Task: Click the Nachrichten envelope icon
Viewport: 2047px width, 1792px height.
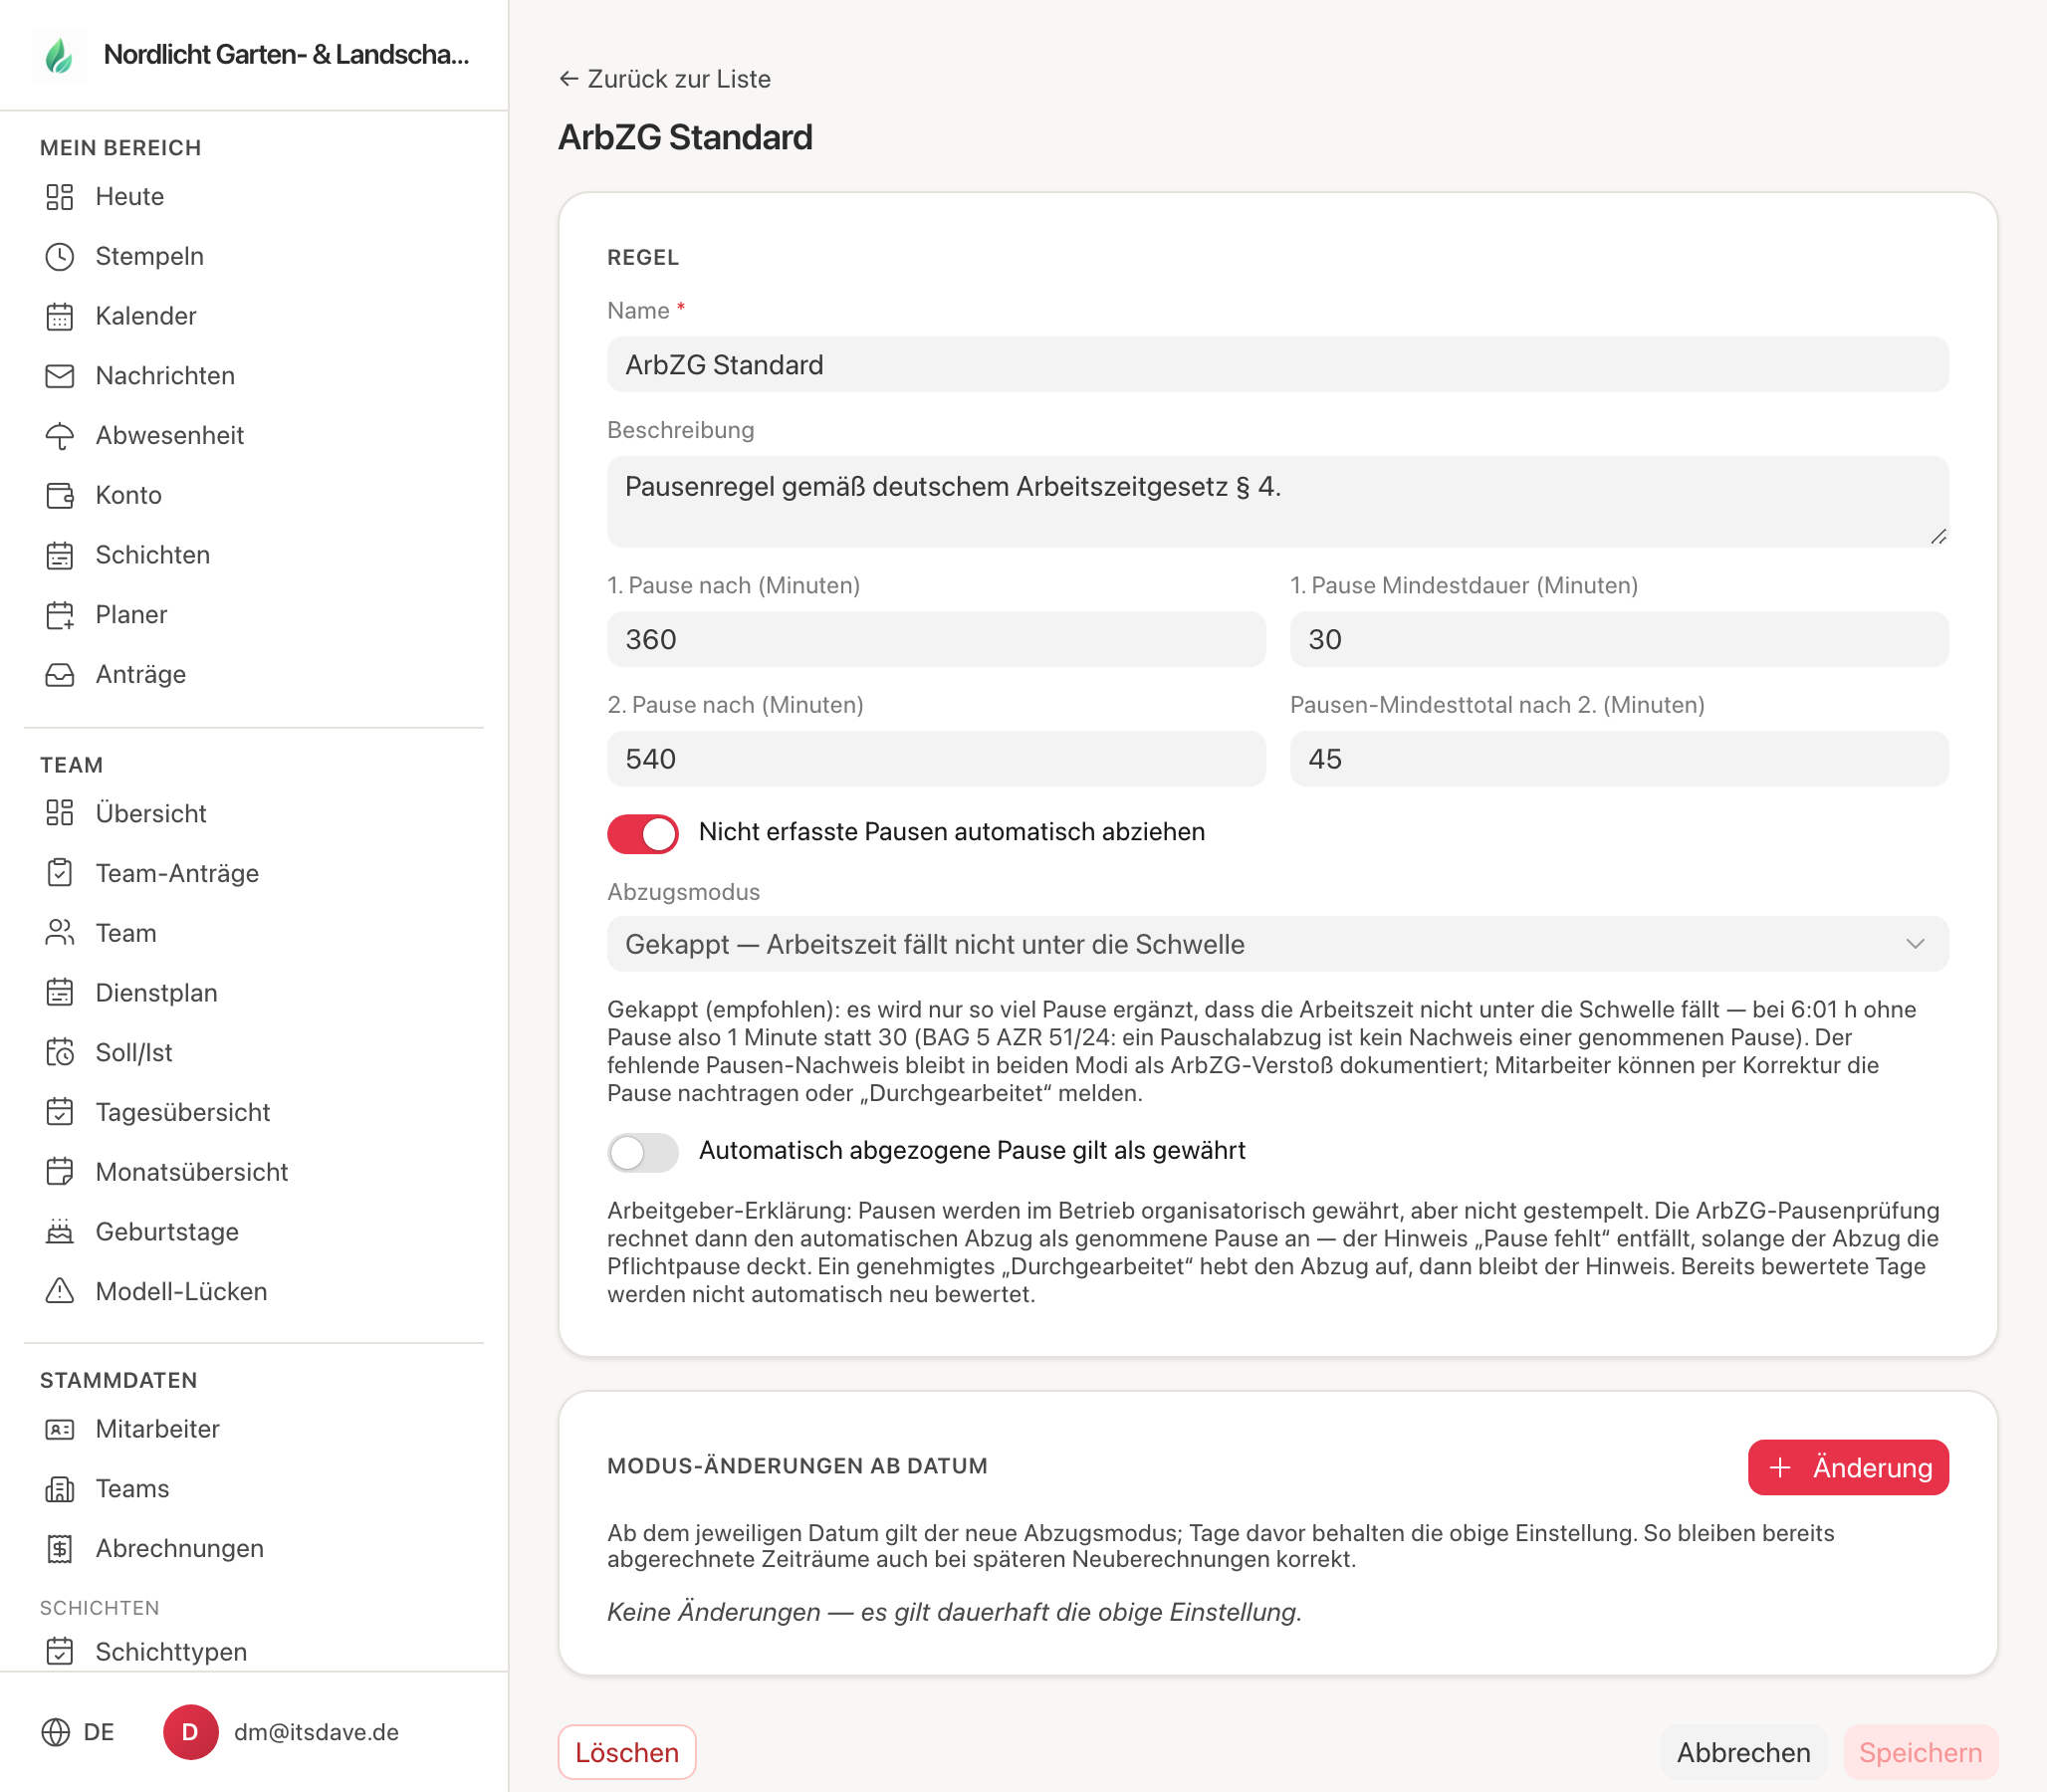Action: [59, 376]
